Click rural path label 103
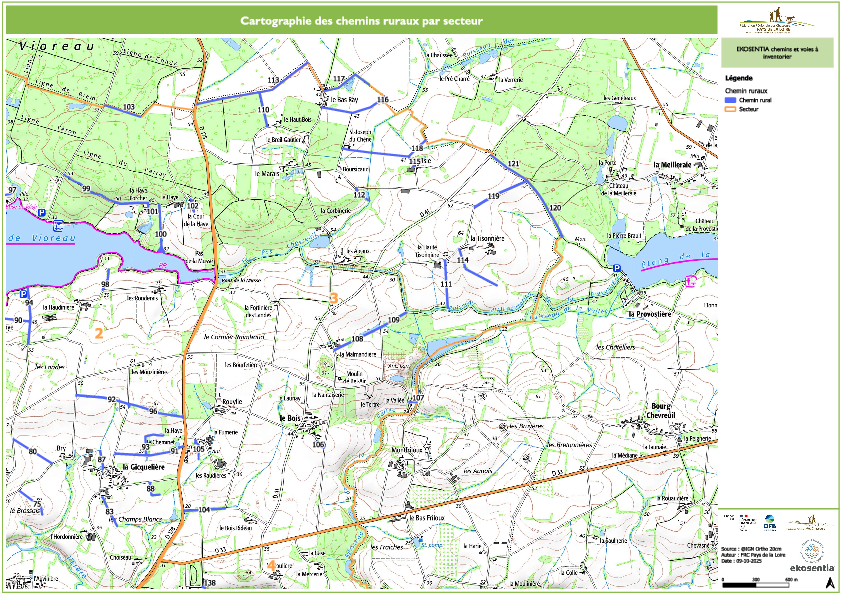842x595 pixels. point(128,107)
